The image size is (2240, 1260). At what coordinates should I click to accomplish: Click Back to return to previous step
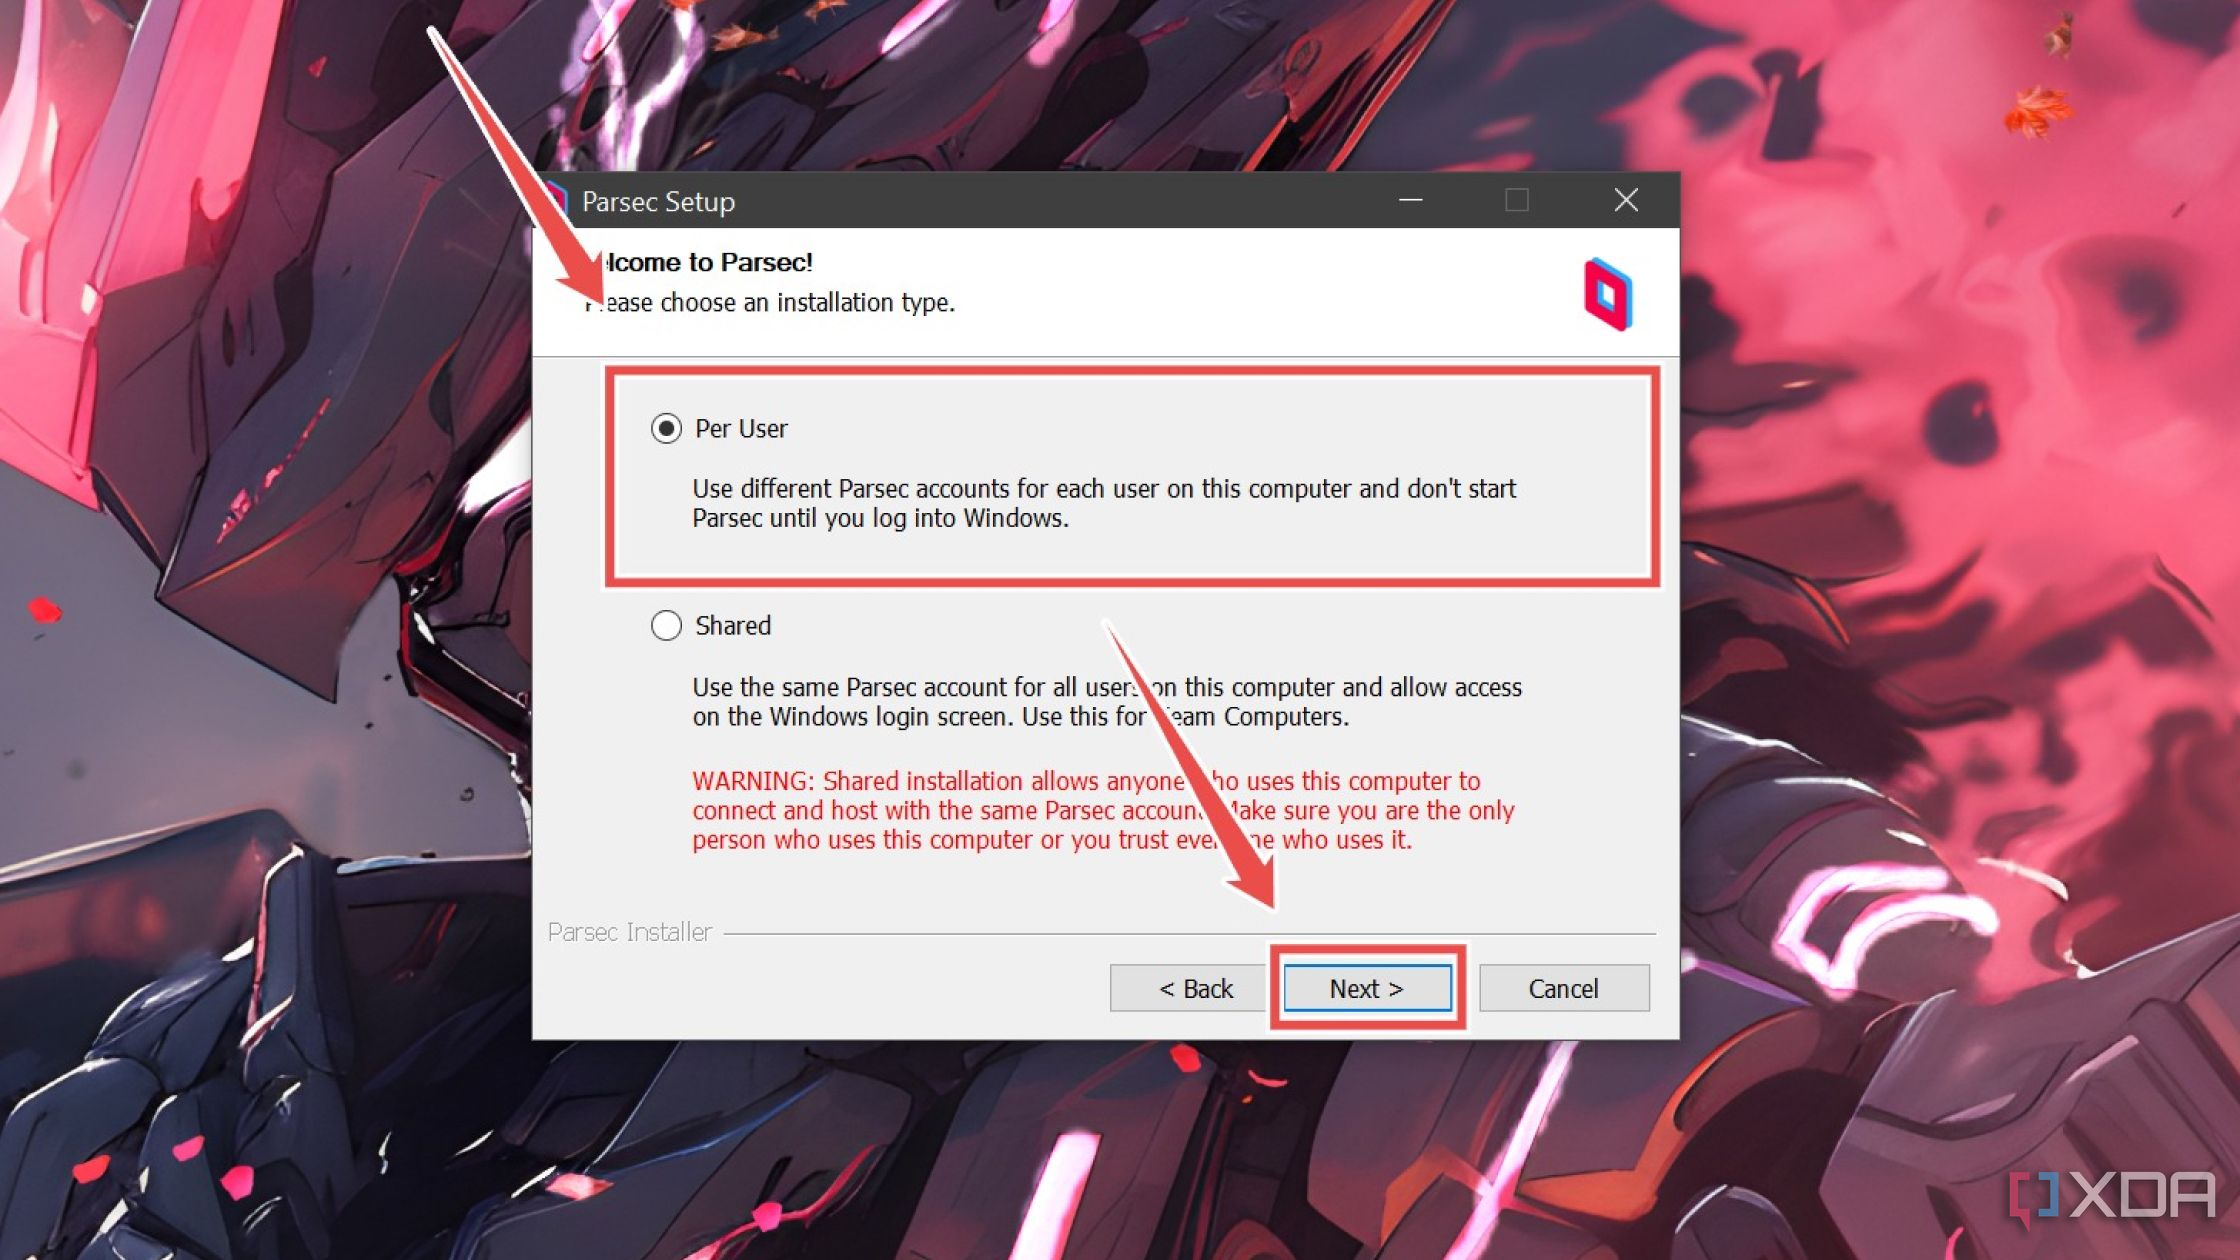click(1198, 988)
